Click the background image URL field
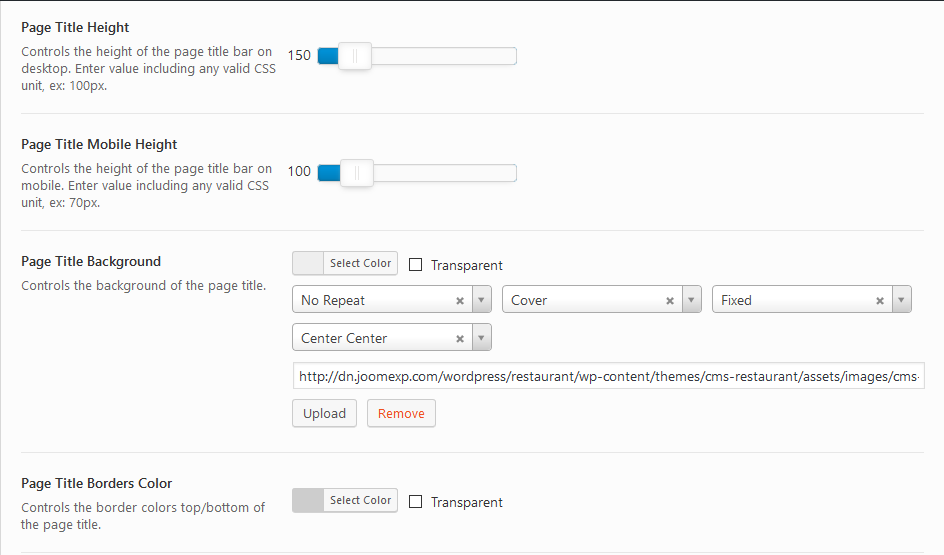Viewport: 944px width, 555px height. tap(608, 376)
